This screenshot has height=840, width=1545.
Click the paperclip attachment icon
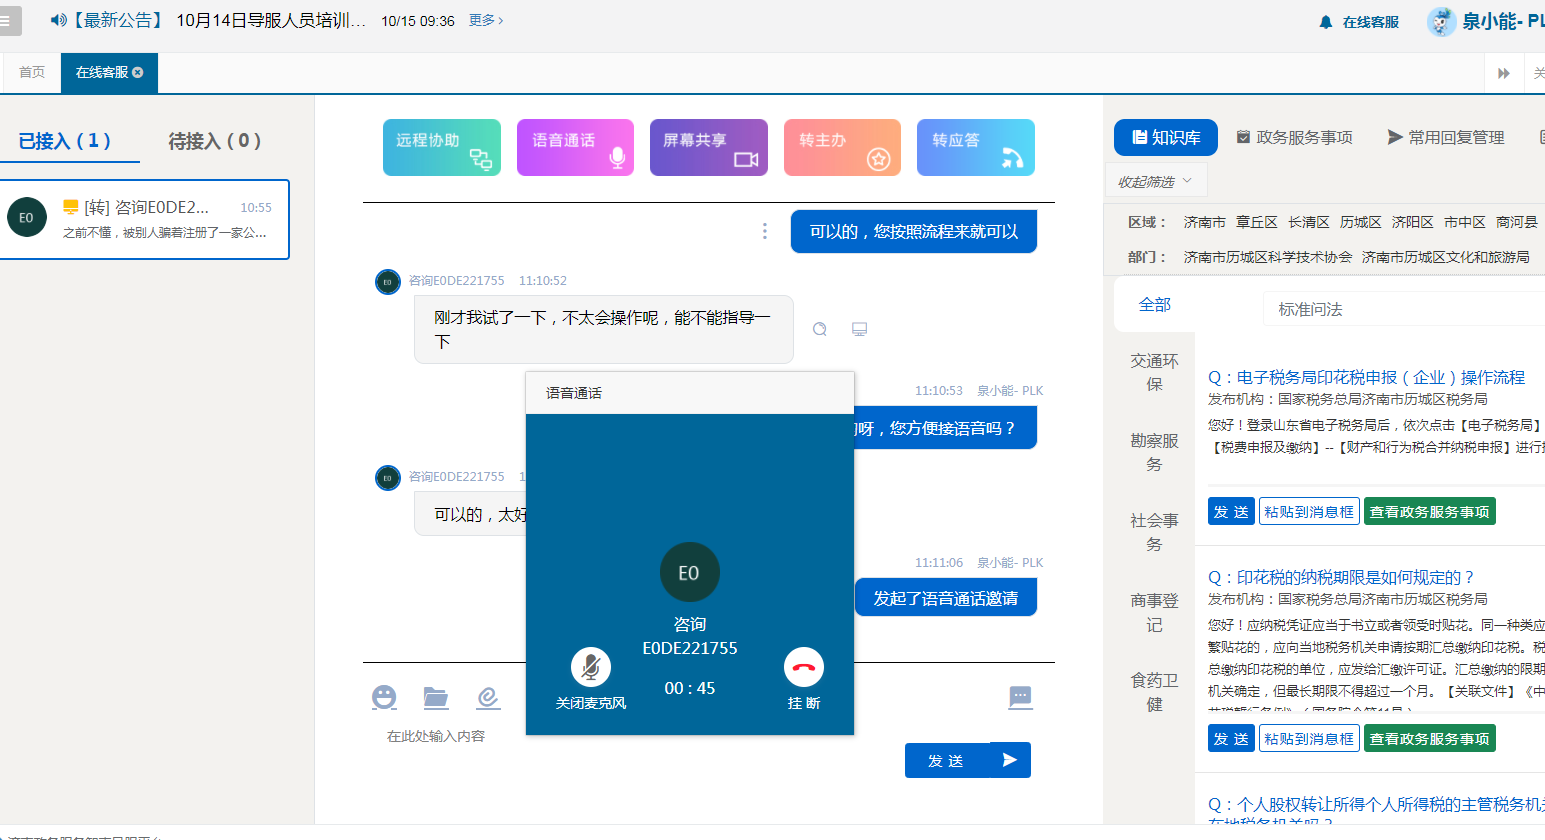488,697
